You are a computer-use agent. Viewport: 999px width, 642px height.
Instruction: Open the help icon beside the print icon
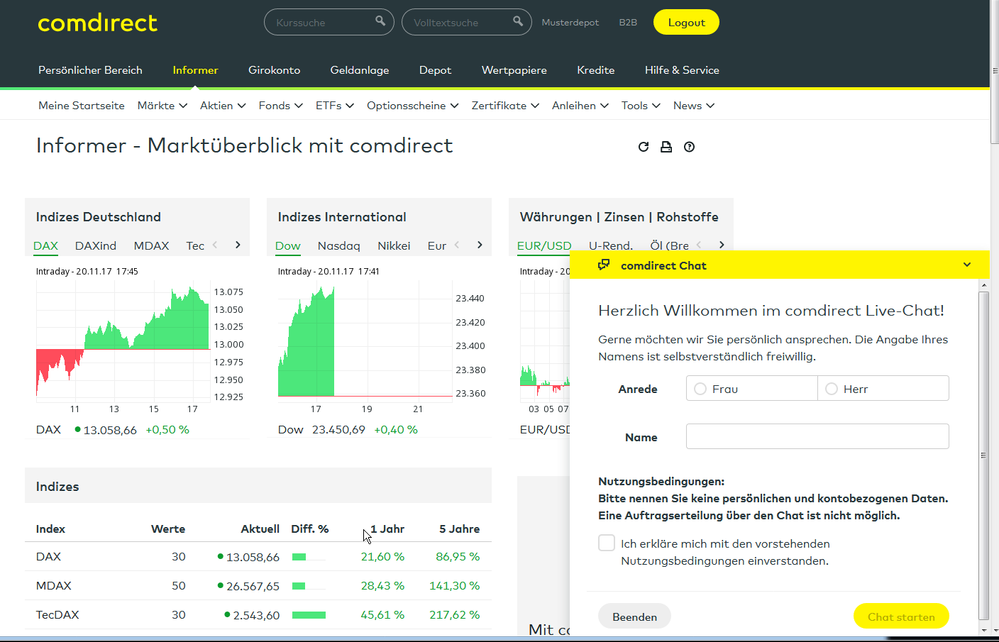tap(689, 146)
